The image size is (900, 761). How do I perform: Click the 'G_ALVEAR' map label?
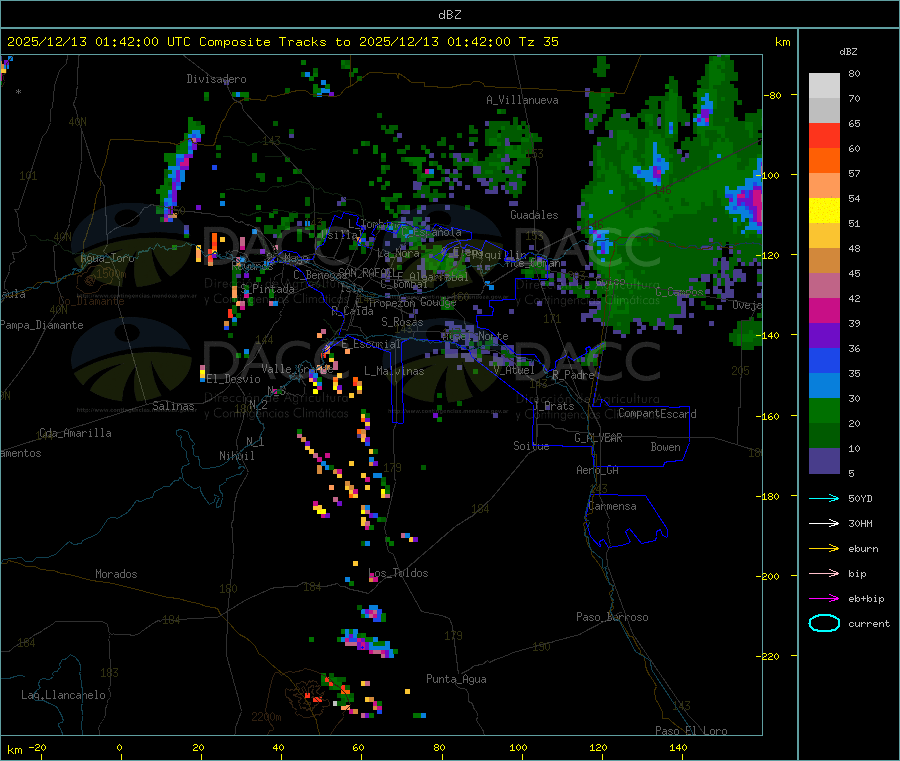click(598, 438)
